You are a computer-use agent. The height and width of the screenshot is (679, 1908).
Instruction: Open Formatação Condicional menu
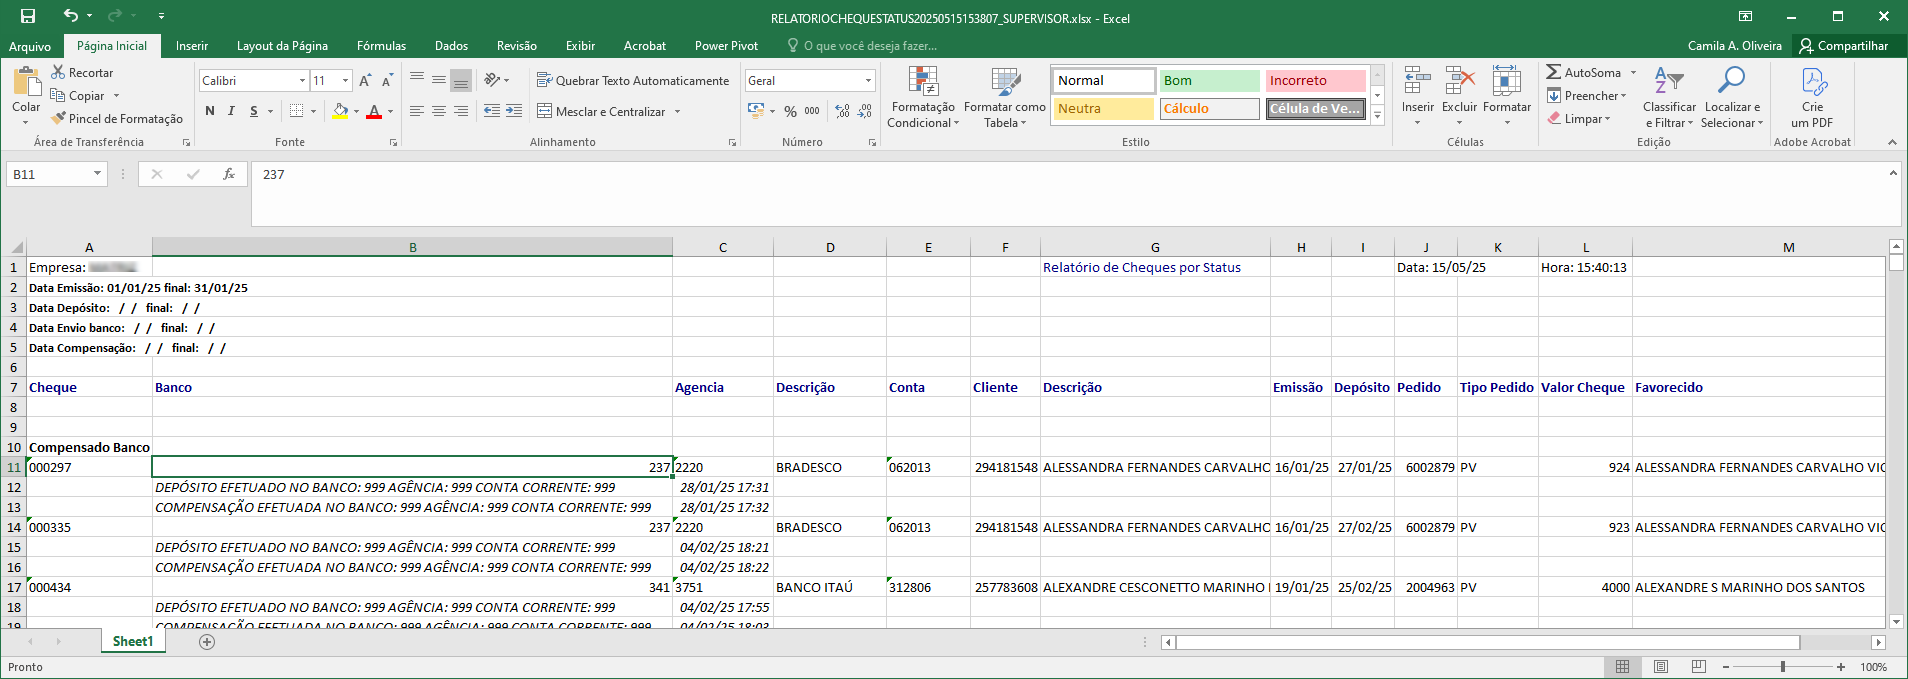point(923,97)
